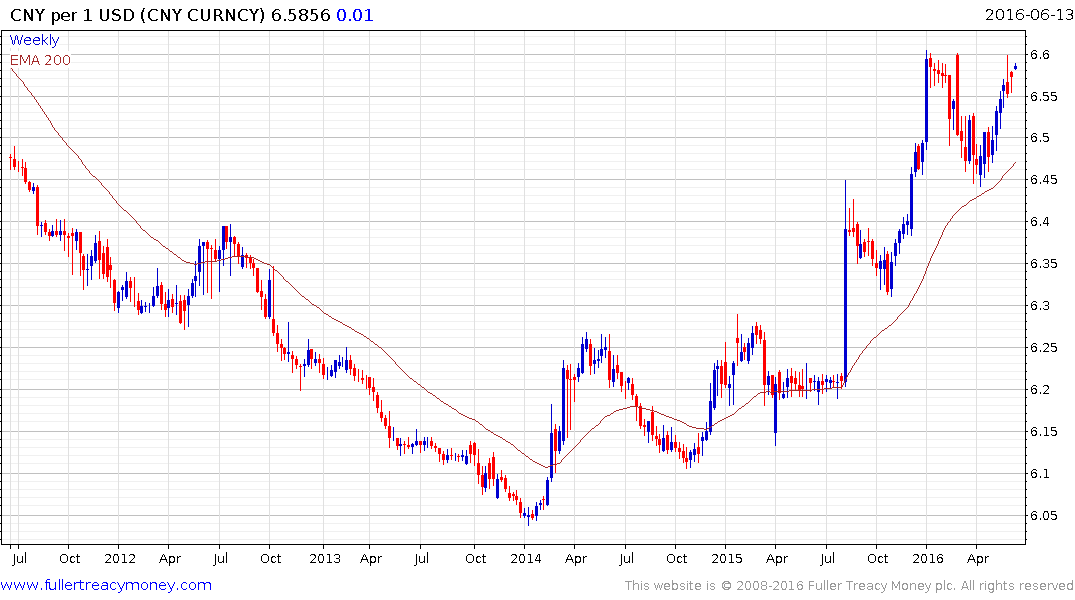
Task: Click the current price value 6.5856
Action: point(301,15)
